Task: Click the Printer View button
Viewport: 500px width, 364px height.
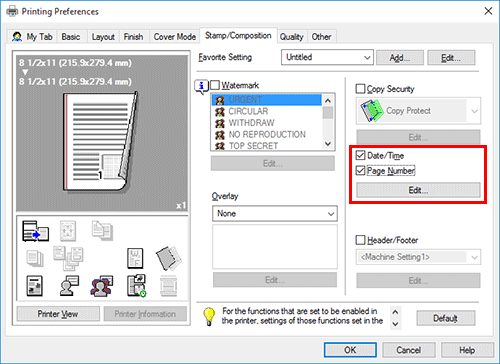Action: 58,314
